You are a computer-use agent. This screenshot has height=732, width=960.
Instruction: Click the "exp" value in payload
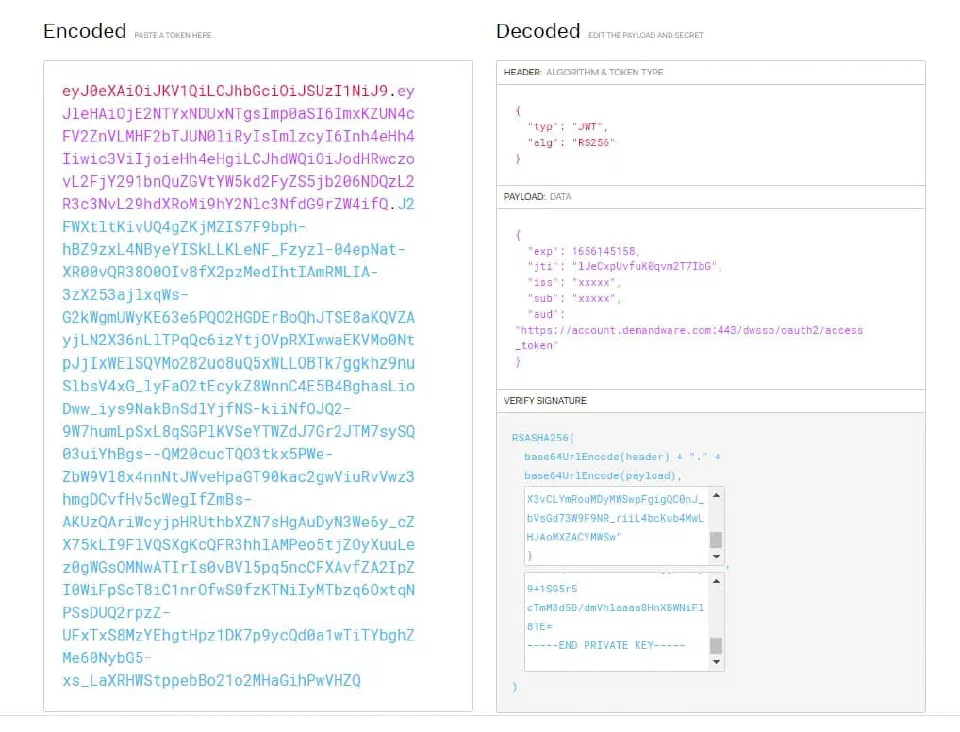(x=603, y=251)
